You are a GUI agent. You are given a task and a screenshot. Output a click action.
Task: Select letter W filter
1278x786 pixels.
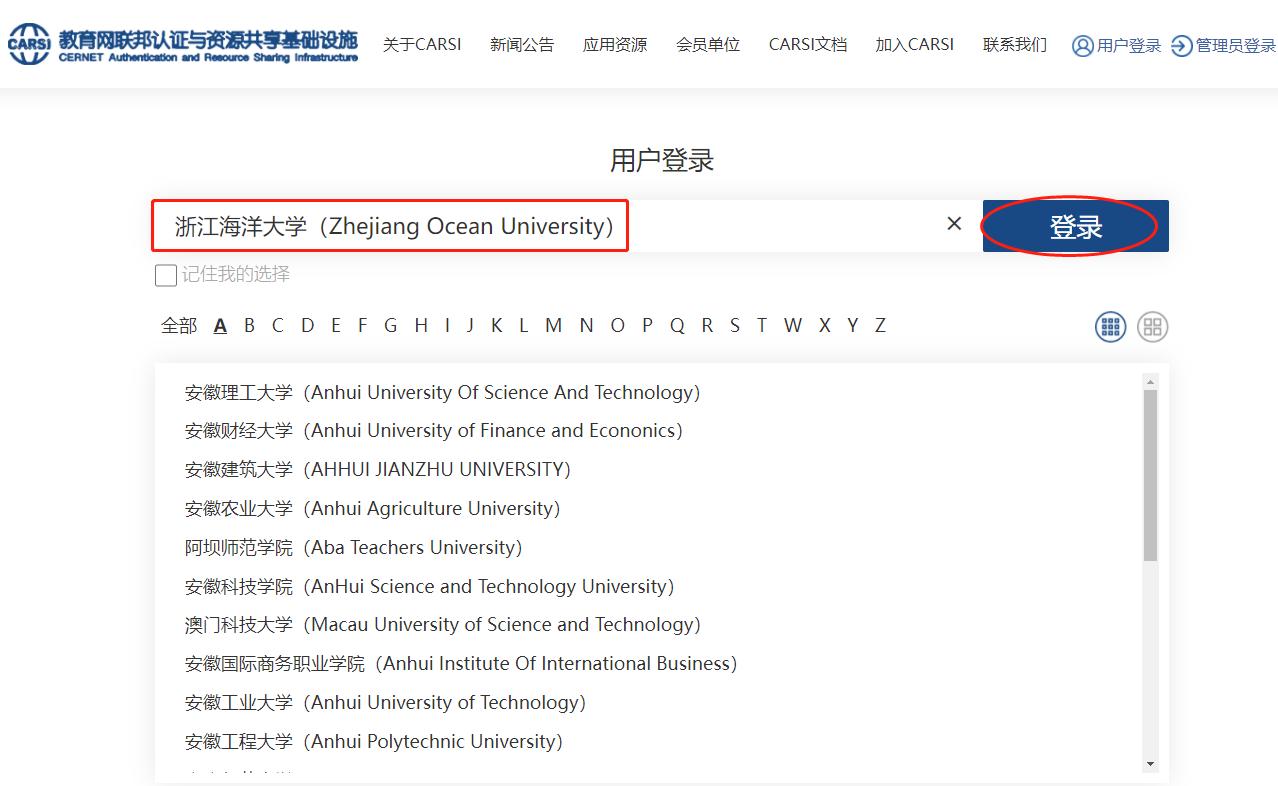793,325
